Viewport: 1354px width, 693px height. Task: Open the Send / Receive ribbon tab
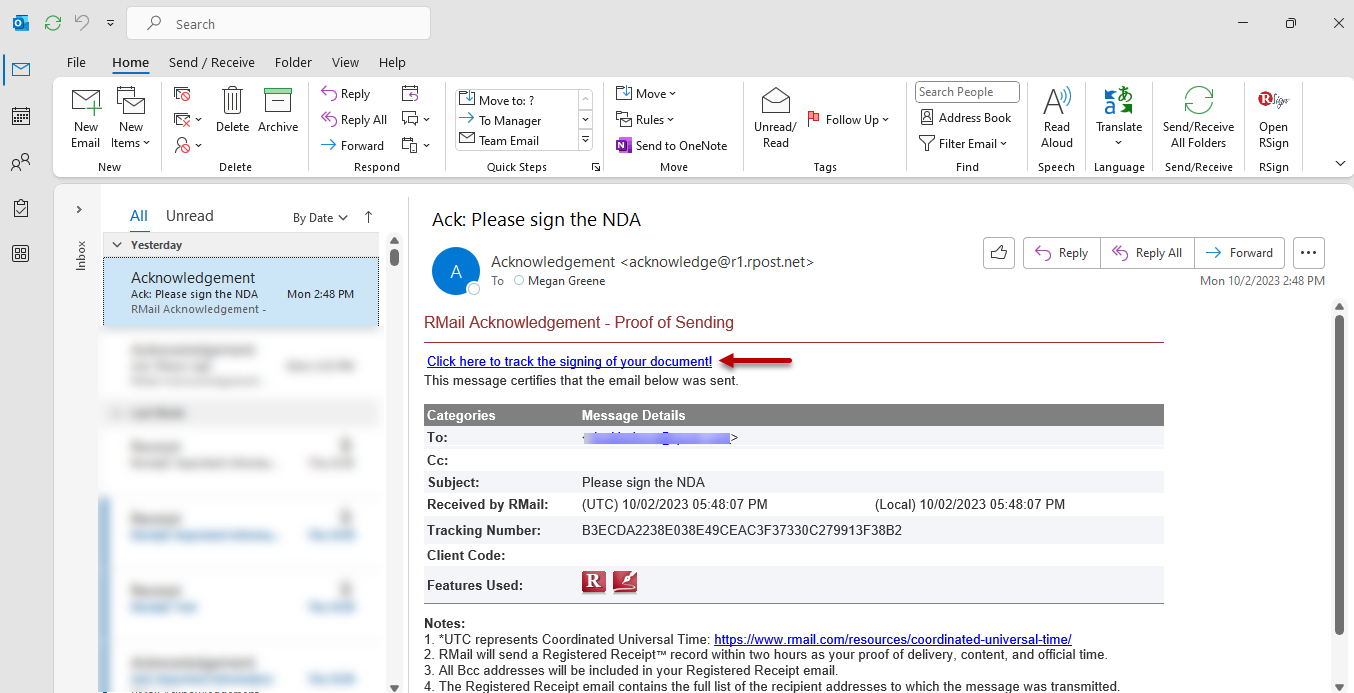click(x=211, y=62)
